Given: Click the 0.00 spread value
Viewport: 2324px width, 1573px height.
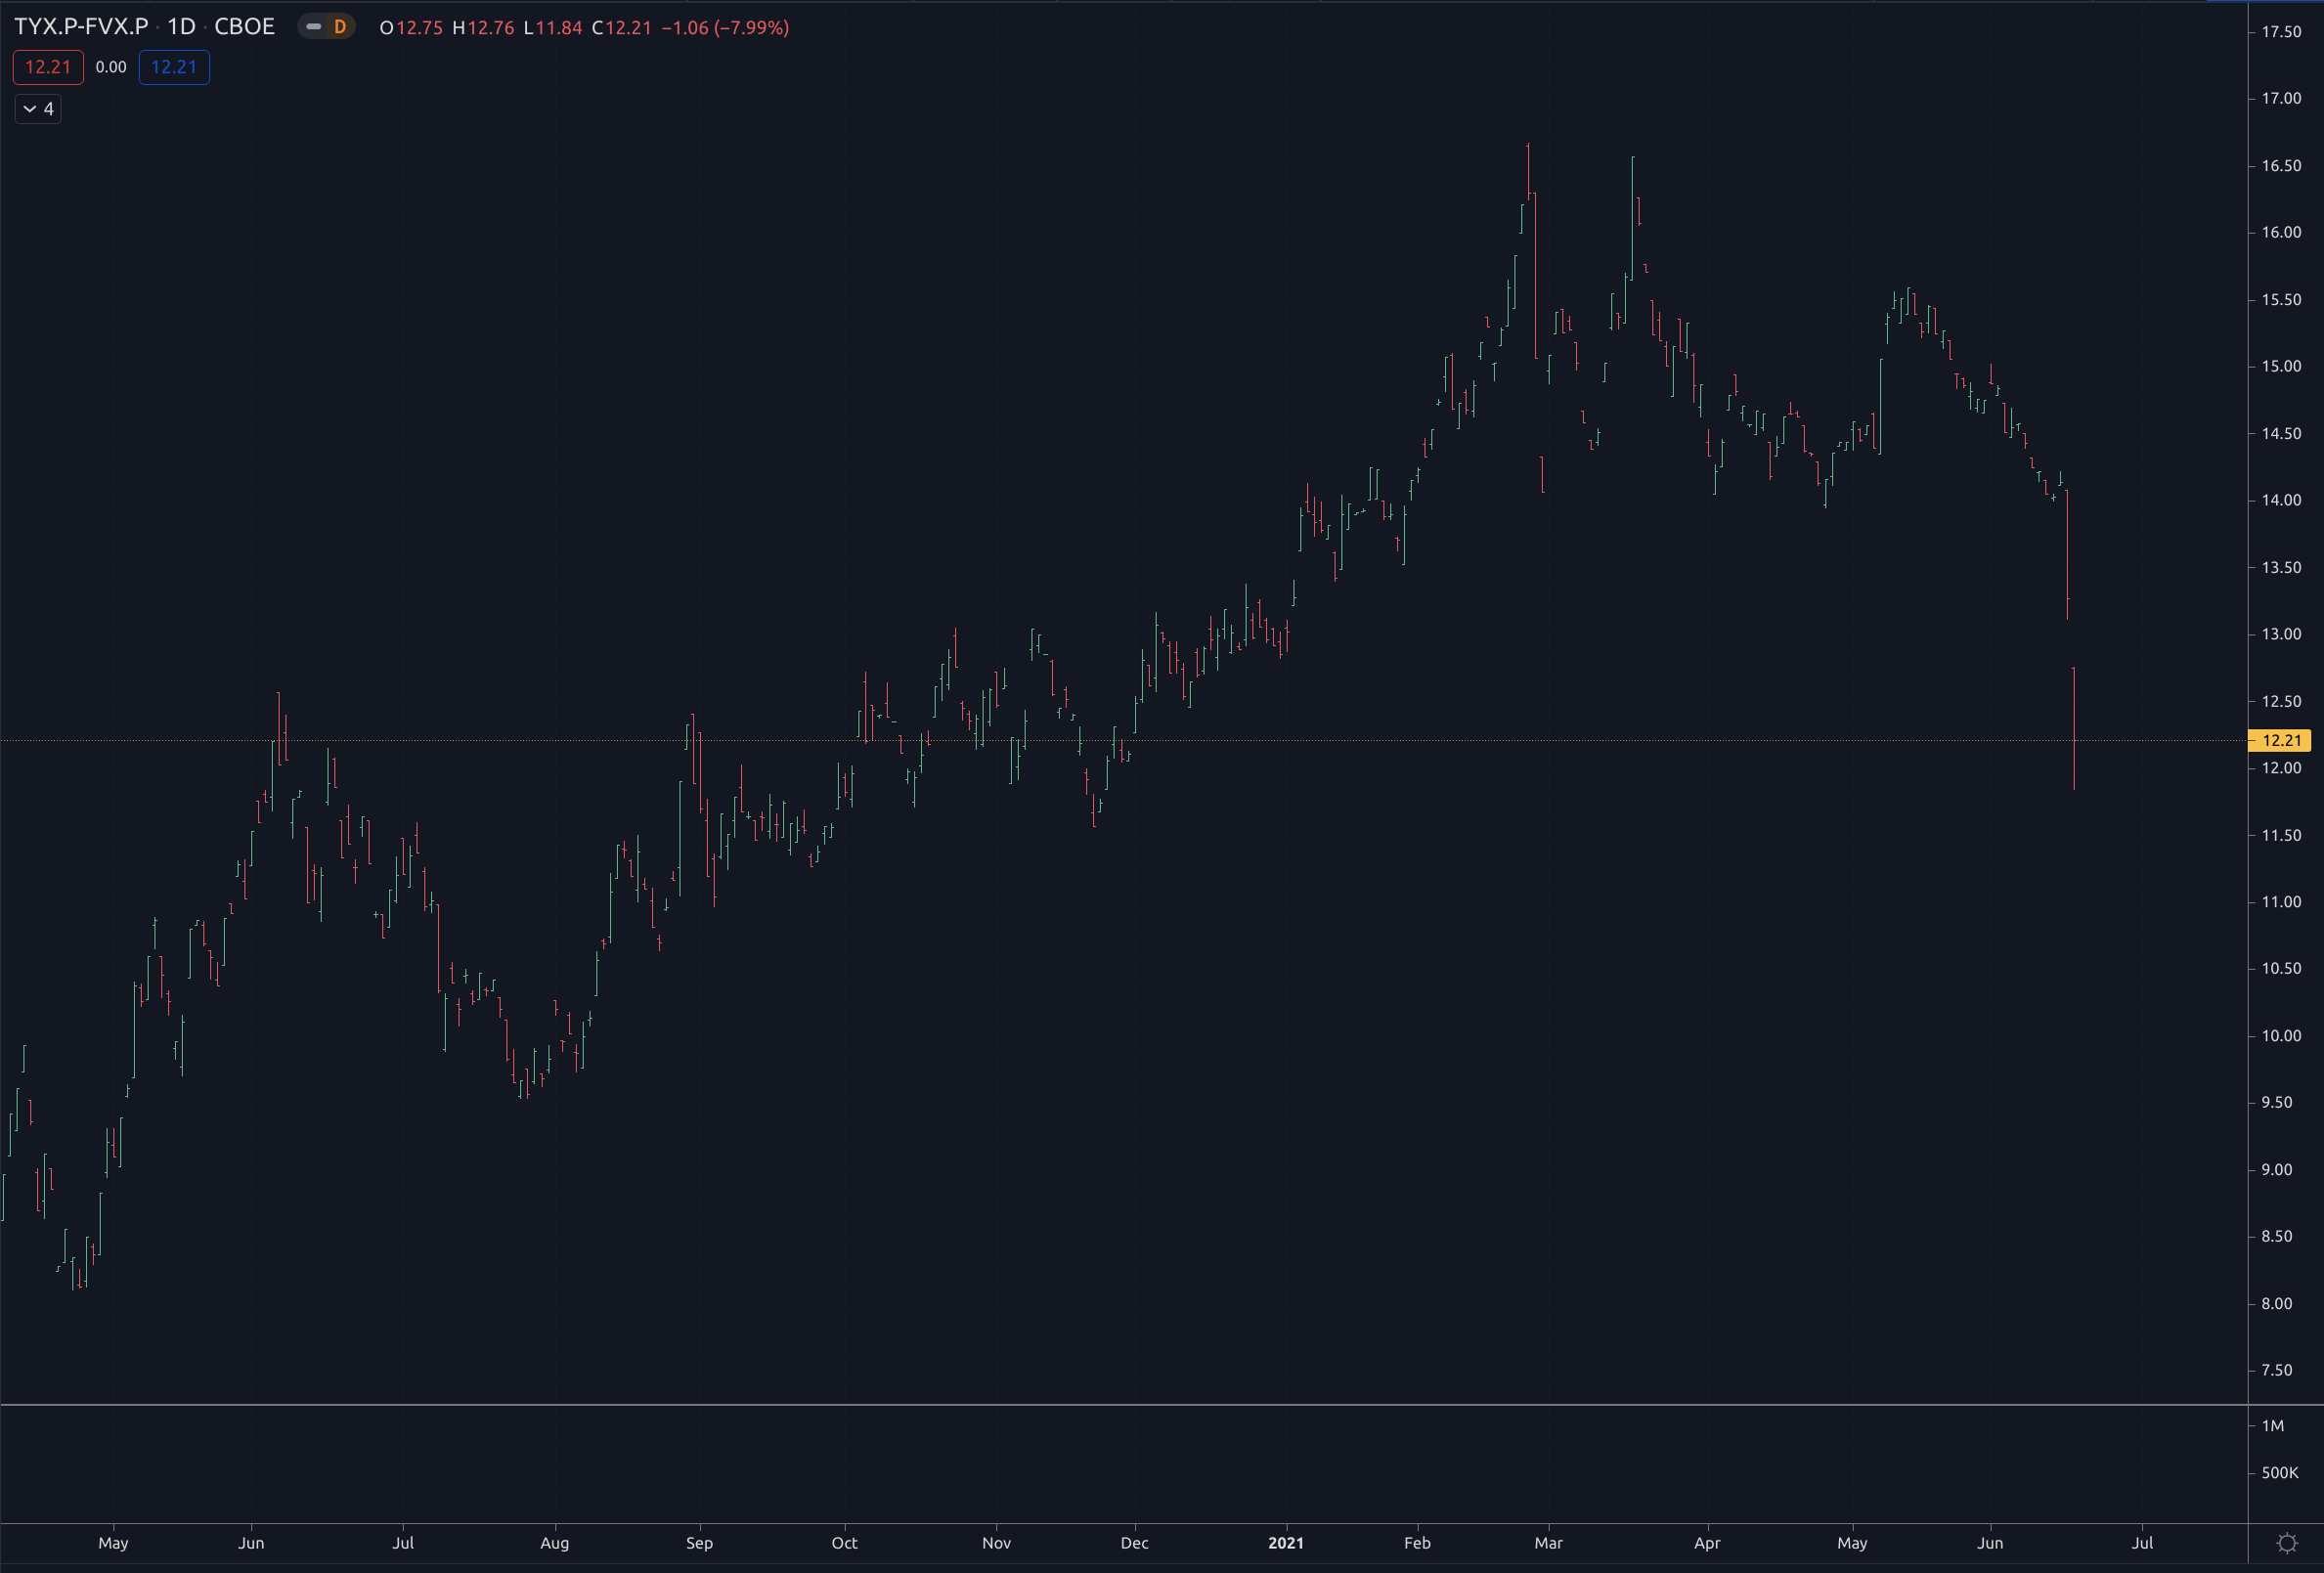Looking at the screenshot, I should (x=111, y=67).
